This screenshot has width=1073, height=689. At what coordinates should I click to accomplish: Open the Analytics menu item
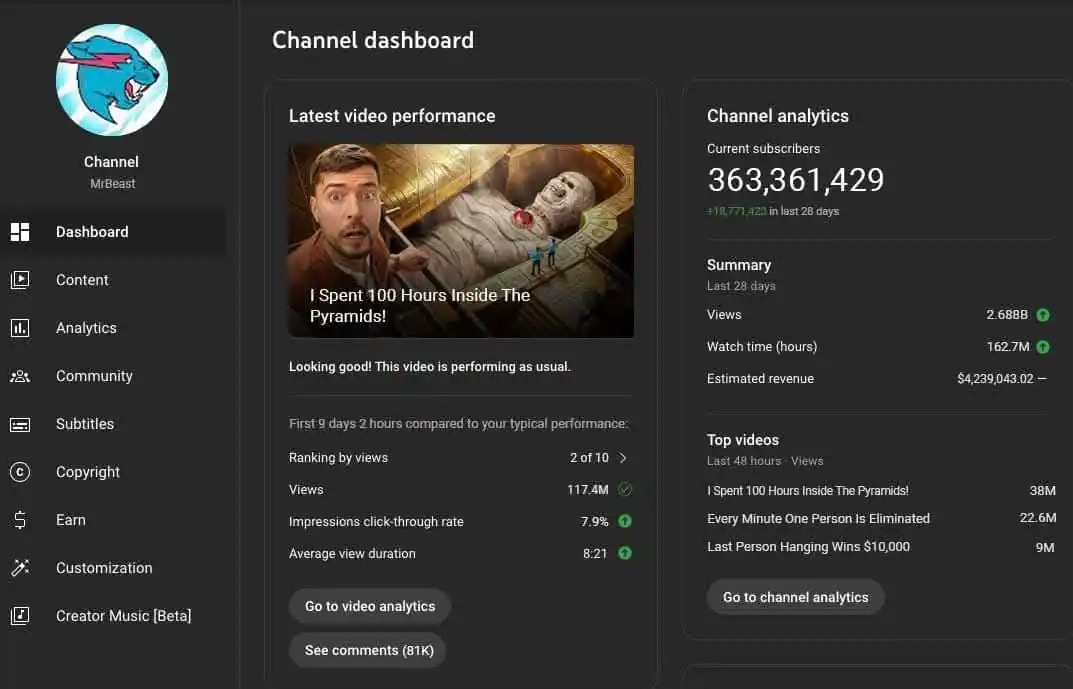click(x=86, y=328)
